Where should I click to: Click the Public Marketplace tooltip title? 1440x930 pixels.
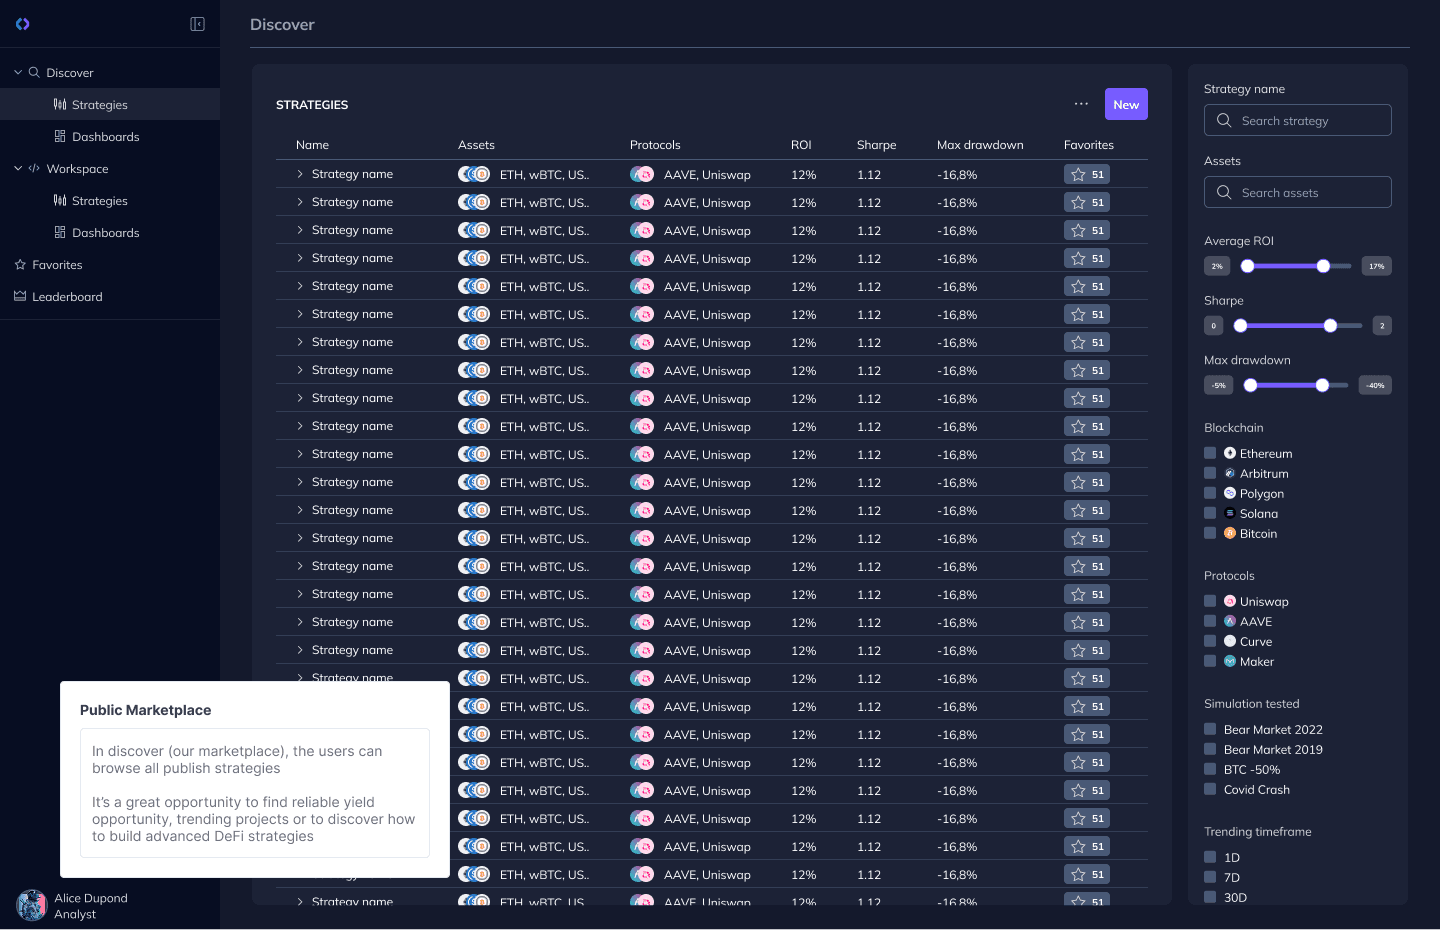146,710
